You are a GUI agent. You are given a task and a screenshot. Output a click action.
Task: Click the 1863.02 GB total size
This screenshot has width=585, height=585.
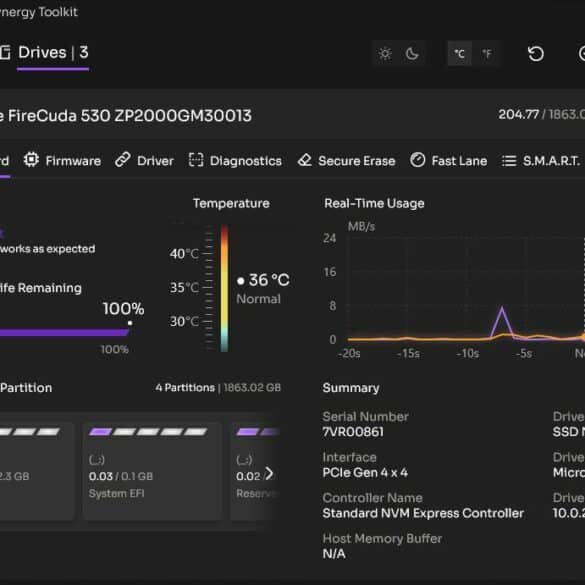click(252, 388)
